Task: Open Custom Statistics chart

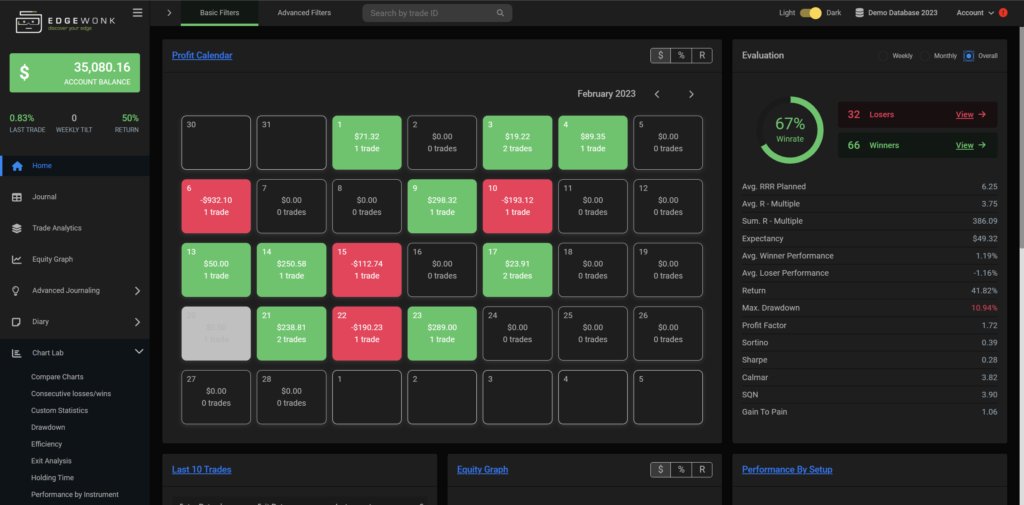Action: 59,410
